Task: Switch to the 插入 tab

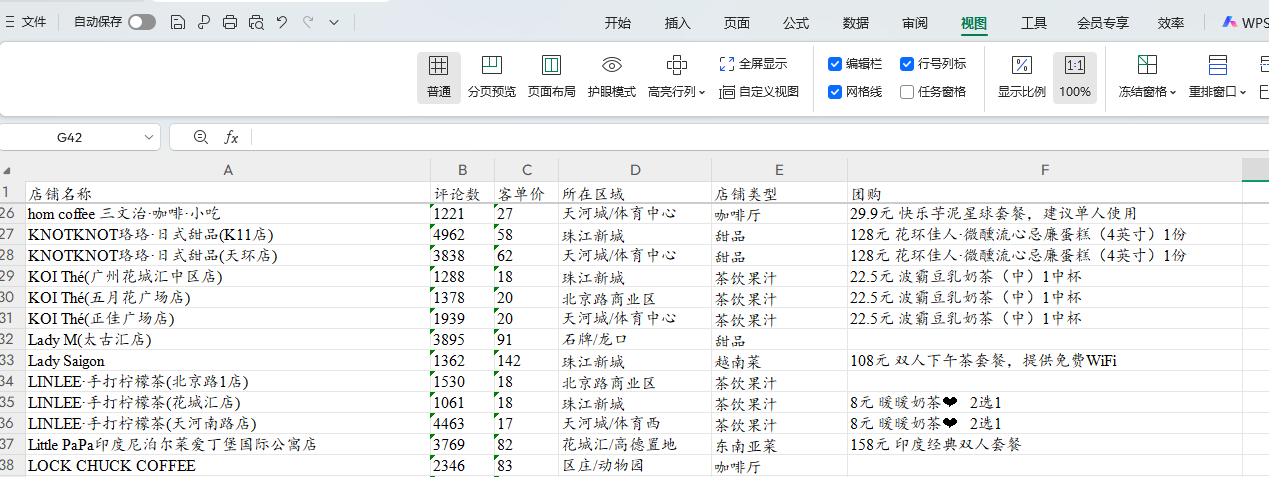Action: coord(678,23)
